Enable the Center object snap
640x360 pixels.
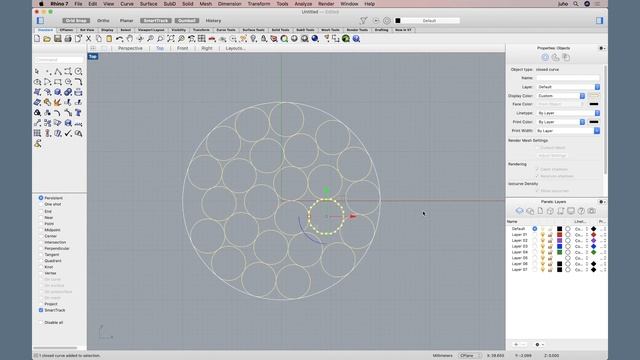pyautogui.click(x=41, y=236)
